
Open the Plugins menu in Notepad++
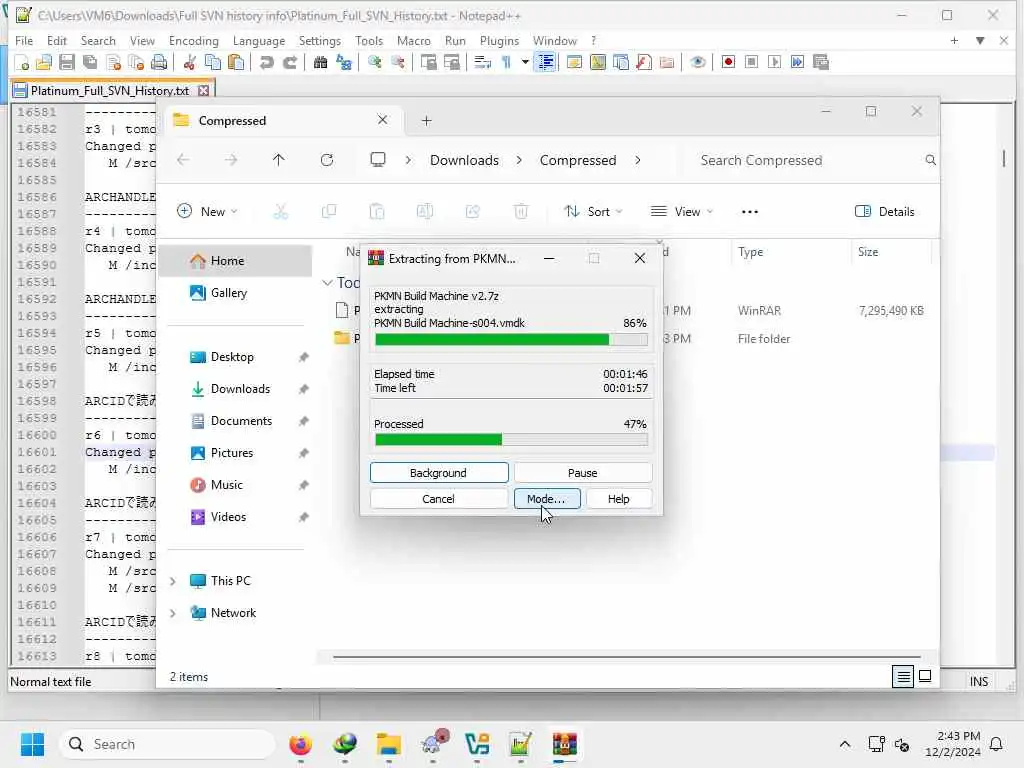[499, 40]
